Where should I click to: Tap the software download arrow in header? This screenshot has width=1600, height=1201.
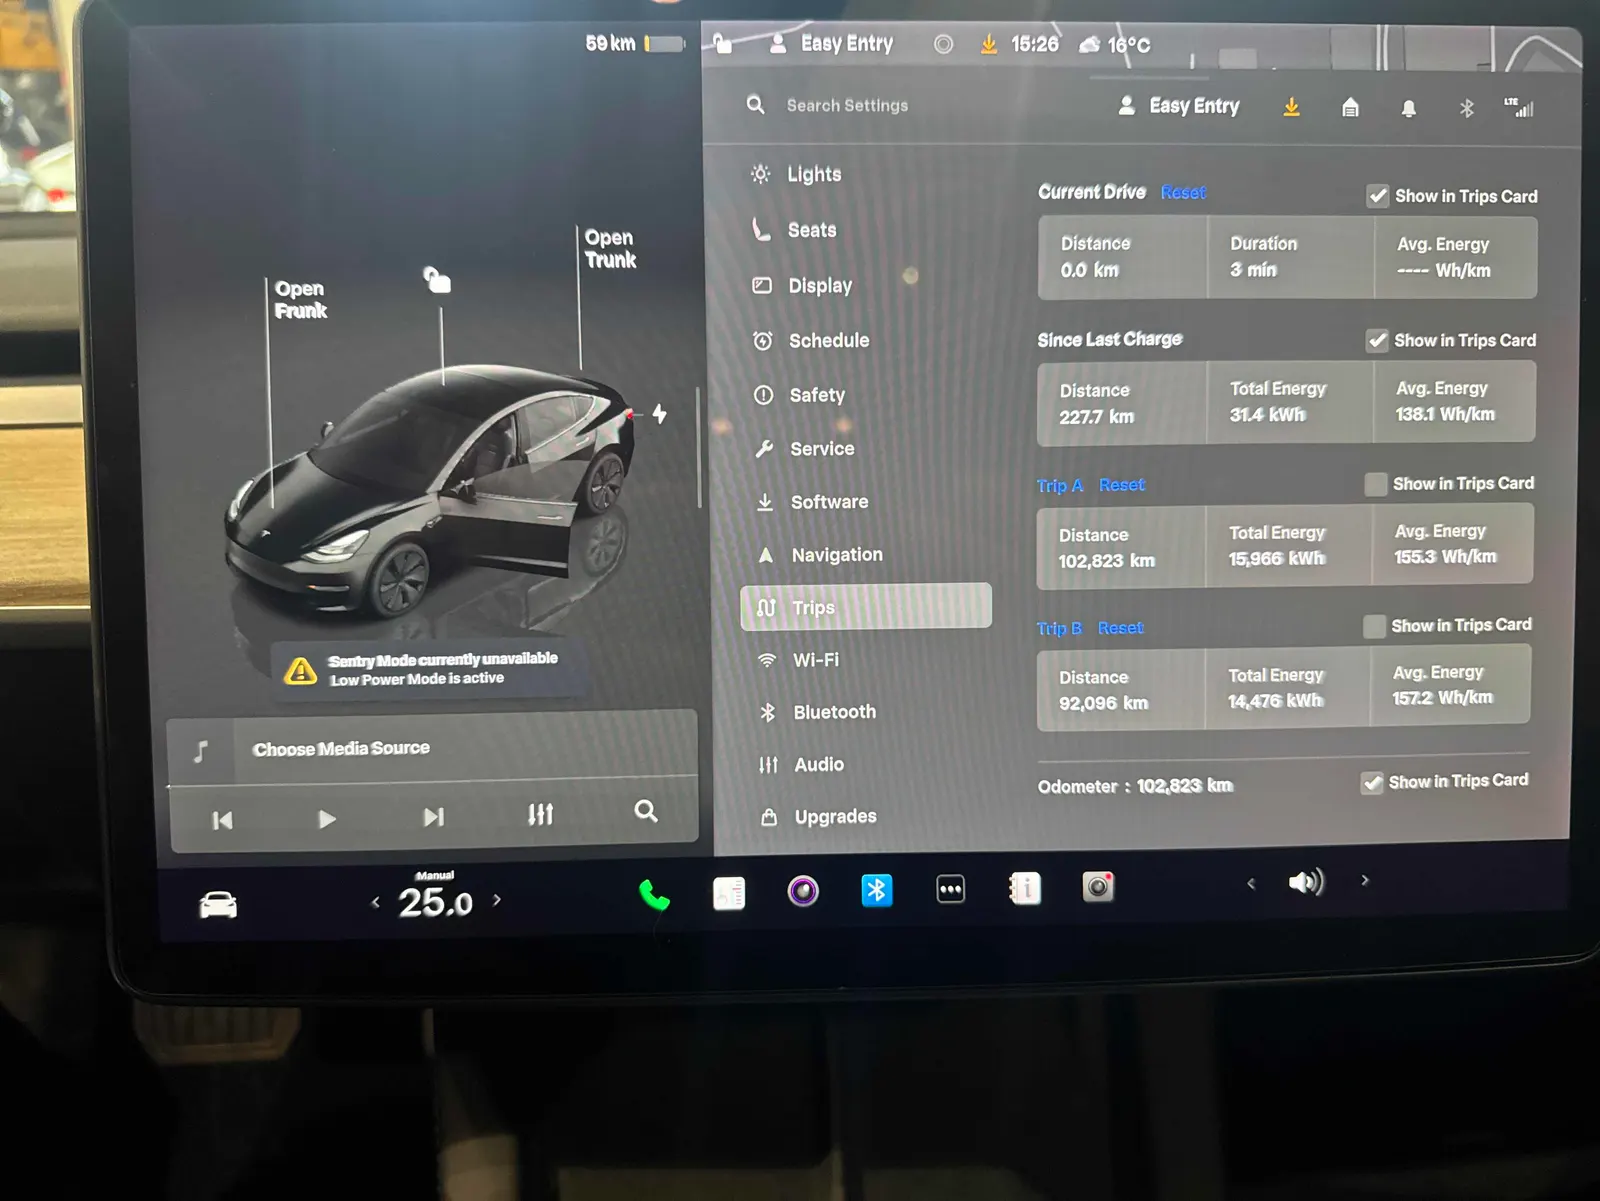point(1291,106)
